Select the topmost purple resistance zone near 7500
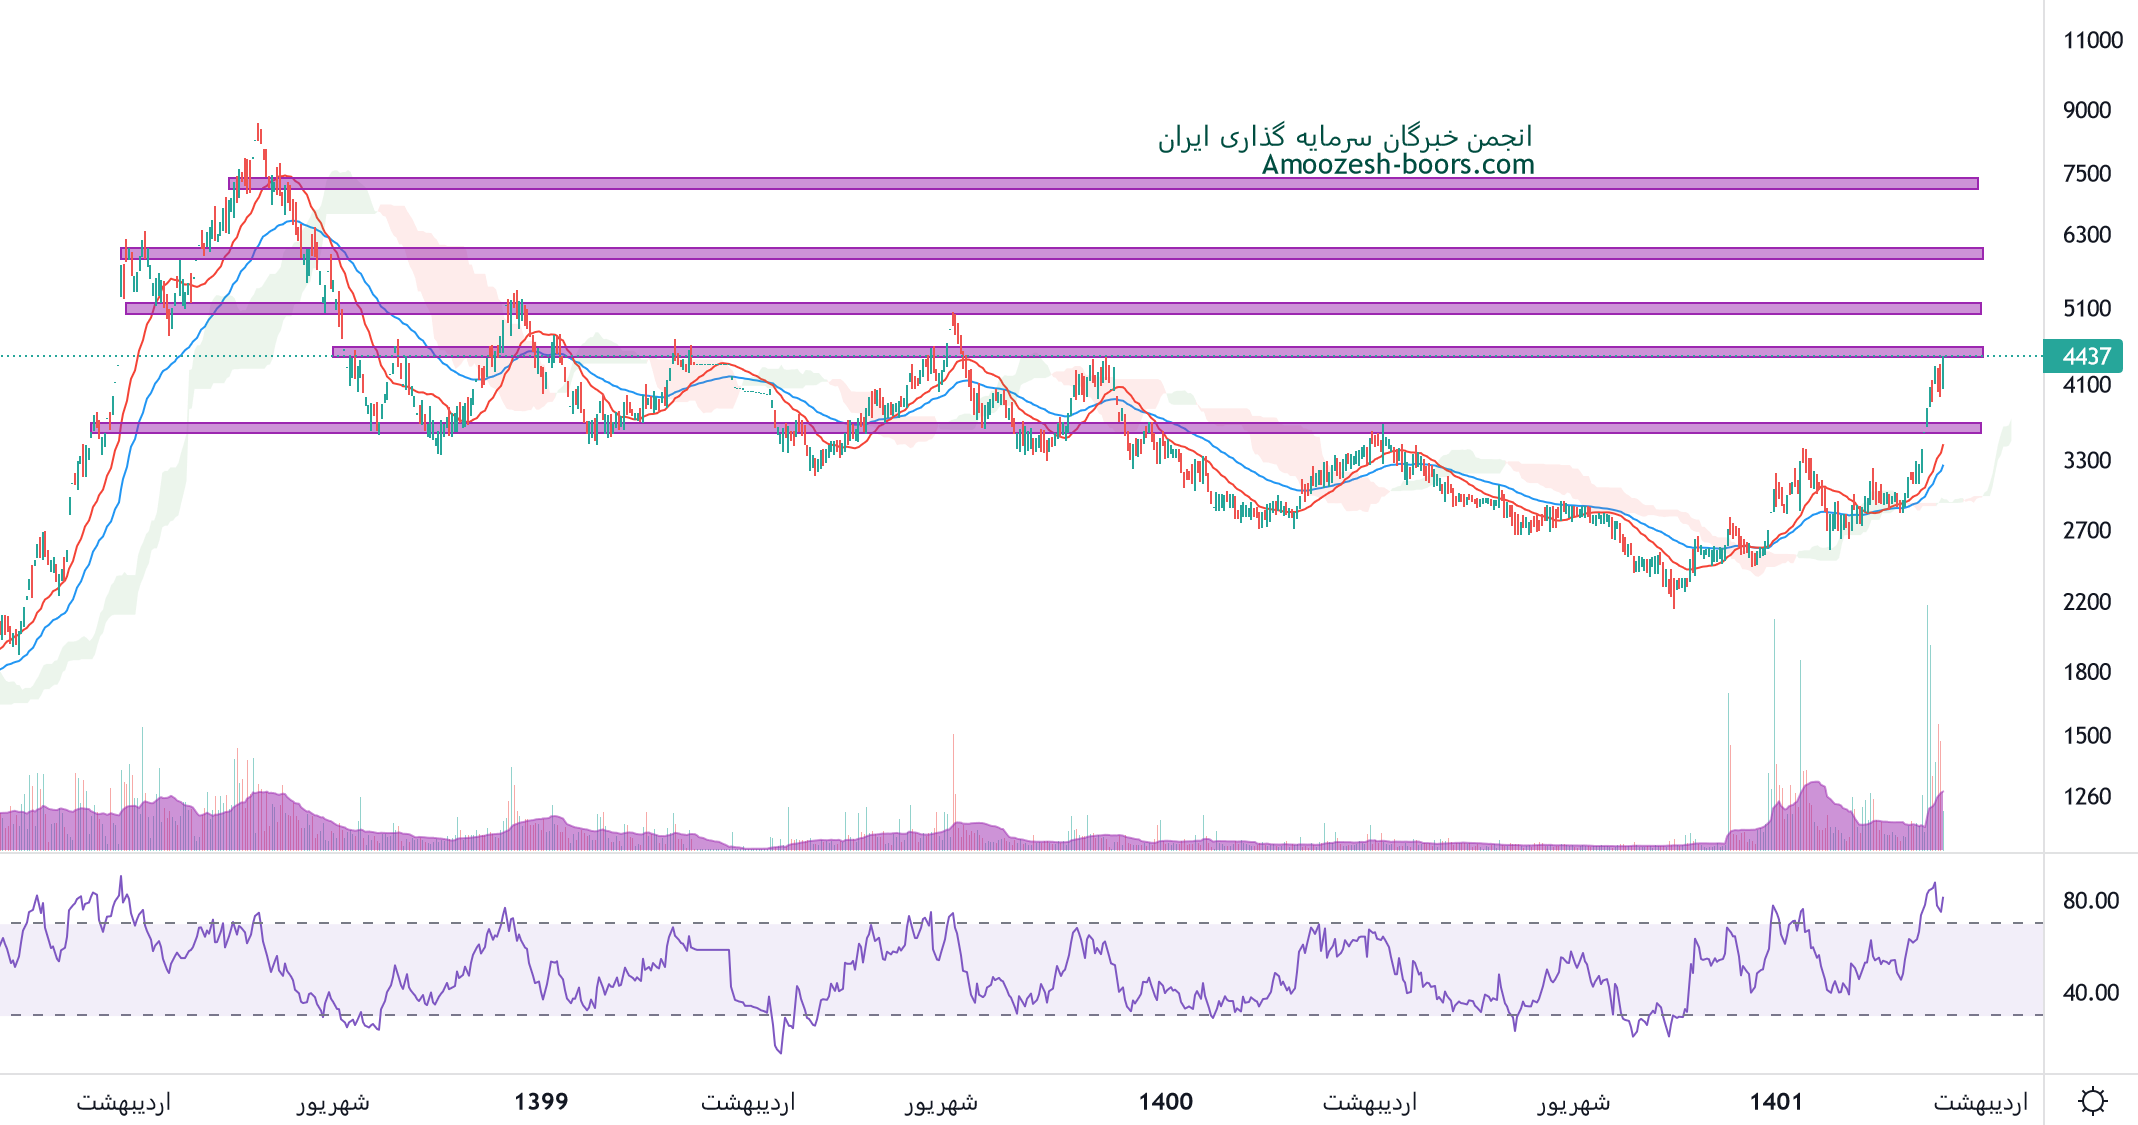2138x1125 pixels. (1100, 184)
